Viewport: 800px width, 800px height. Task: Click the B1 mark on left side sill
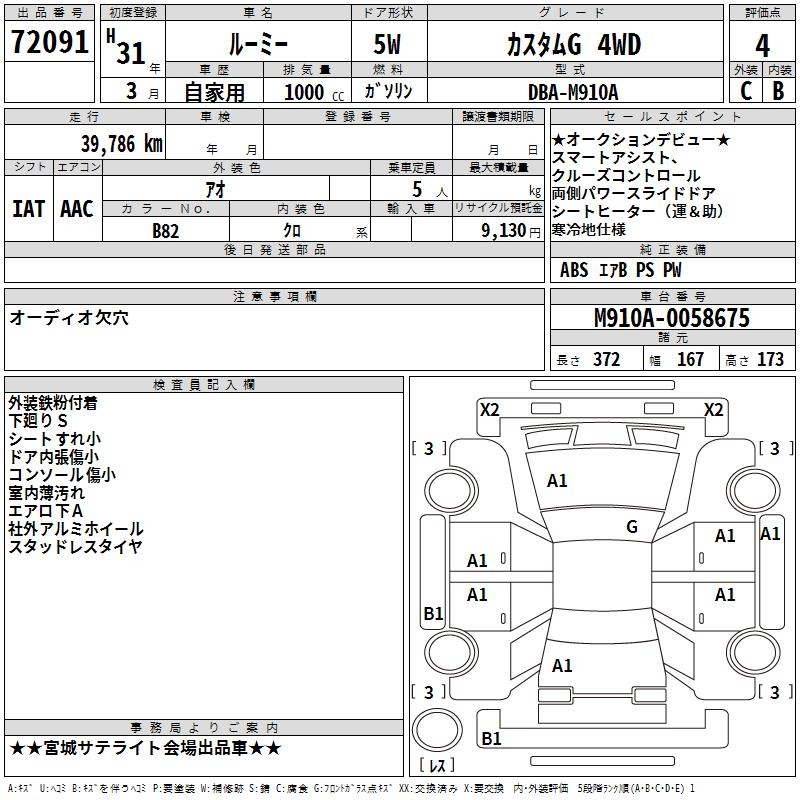433,613
